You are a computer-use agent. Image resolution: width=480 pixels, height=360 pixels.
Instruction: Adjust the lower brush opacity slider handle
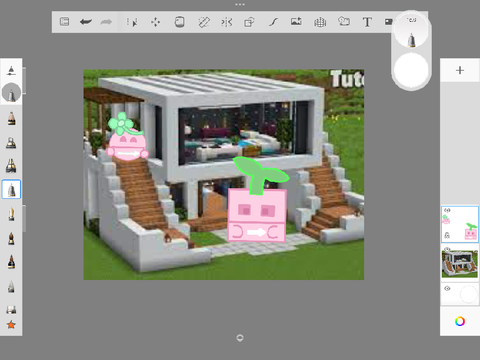24,219
